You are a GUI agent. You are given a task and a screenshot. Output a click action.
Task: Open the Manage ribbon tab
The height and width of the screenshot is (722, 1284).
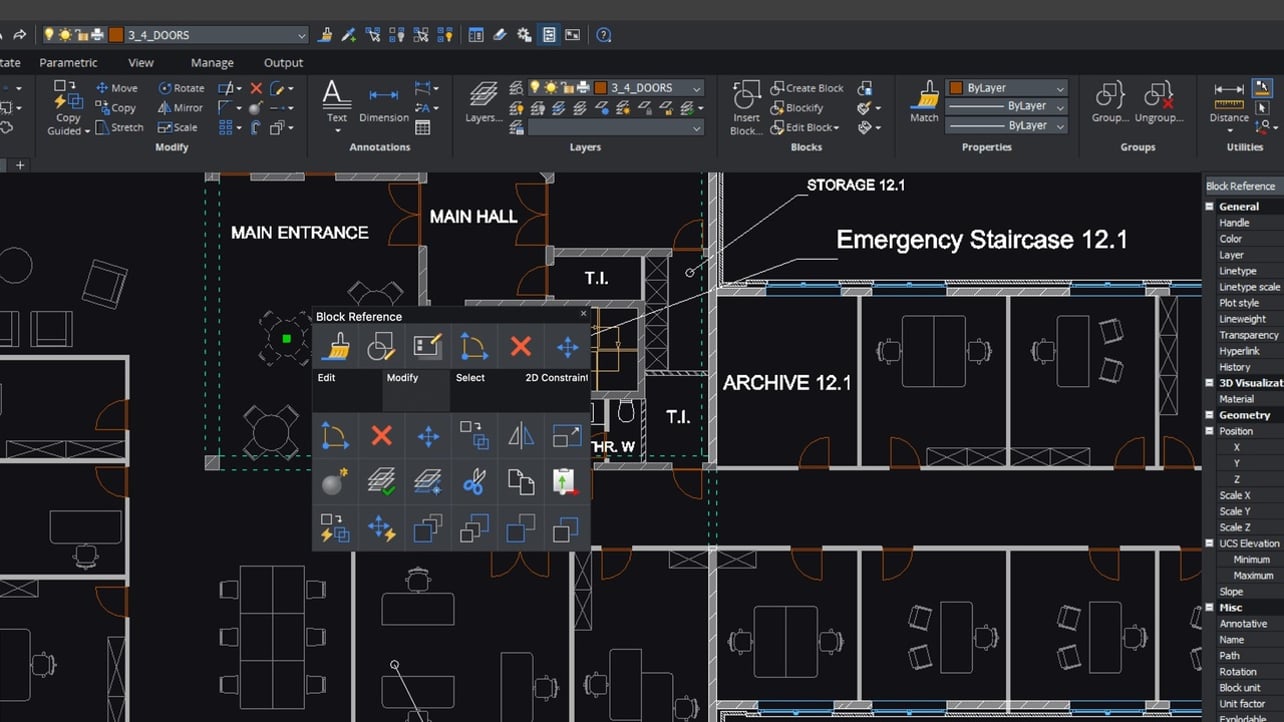click(211, 62)
